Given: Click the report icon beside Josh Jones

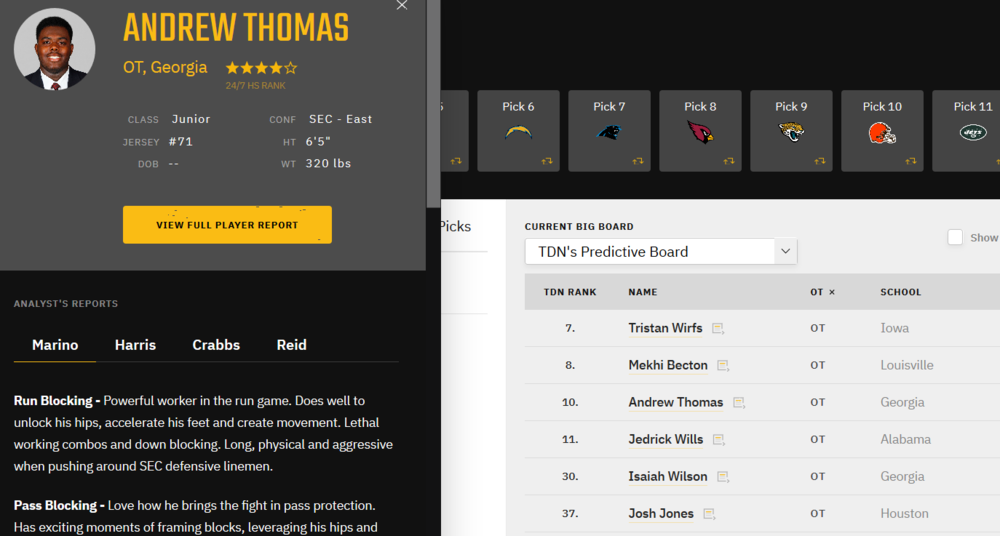Looking at the screenshot, I should click(709, 514).
